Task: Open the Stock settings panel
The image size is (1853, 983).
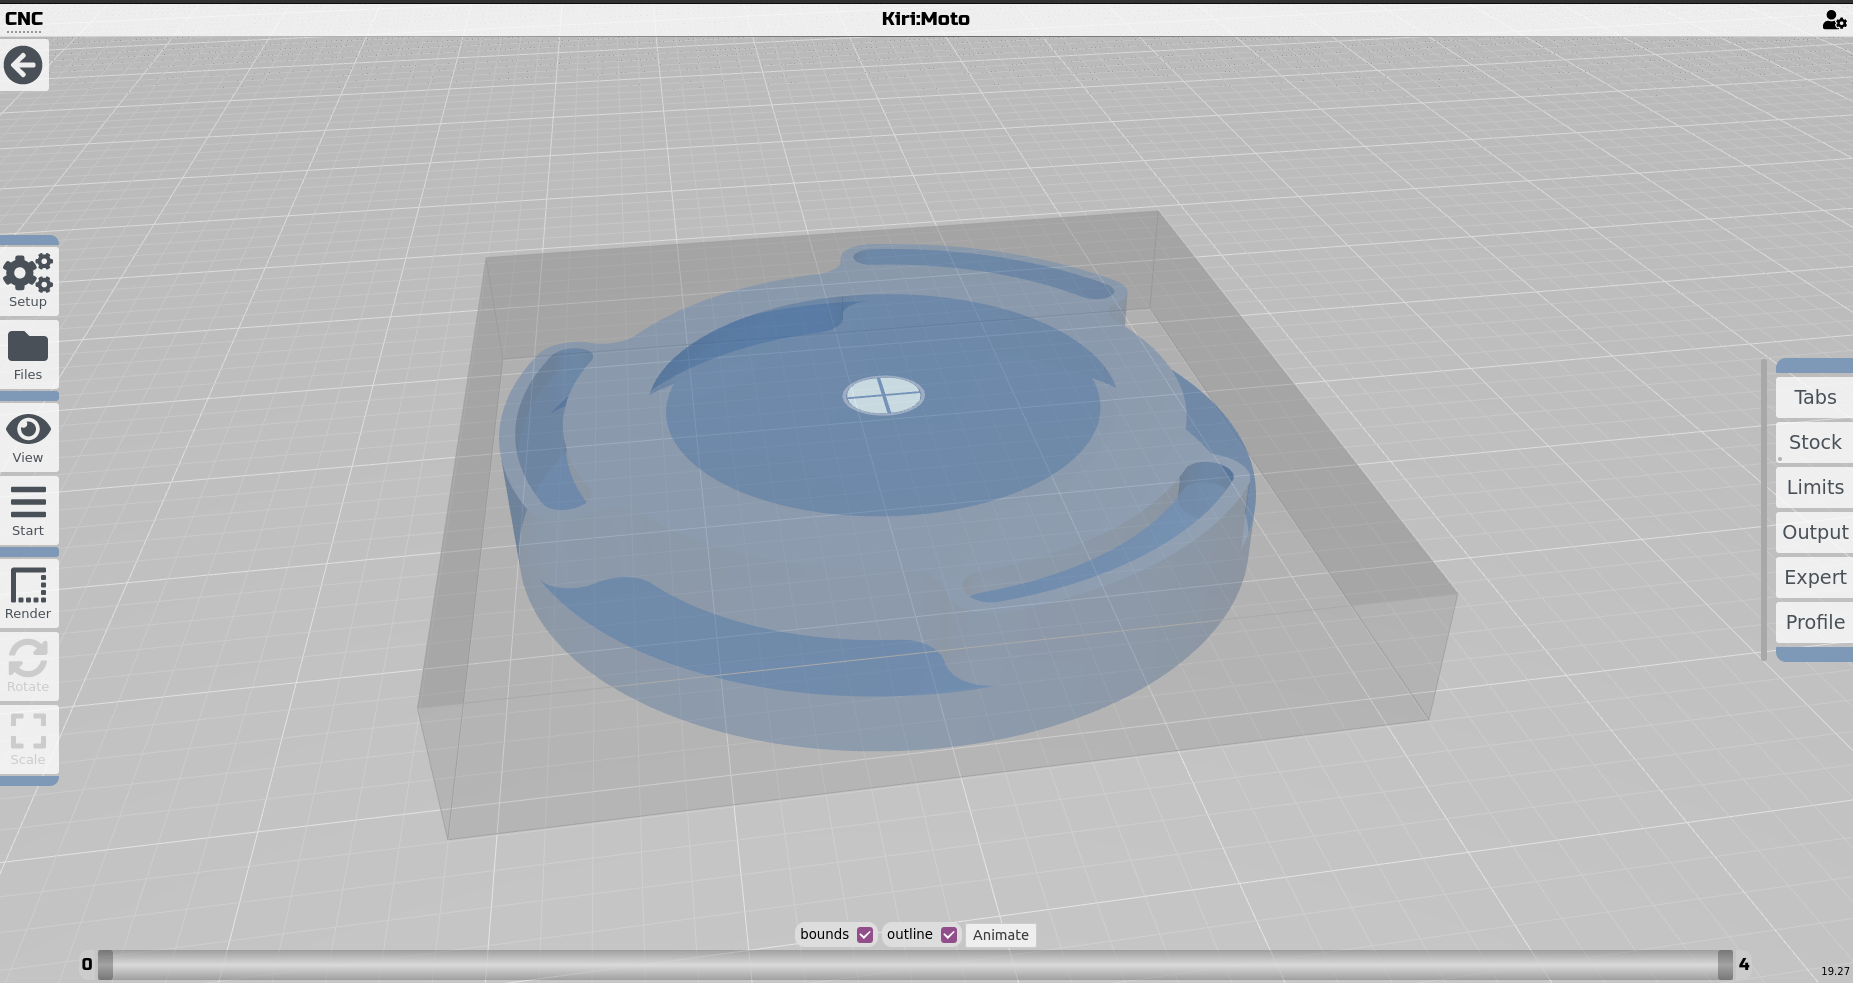Action: click(x=1813, y=442)
